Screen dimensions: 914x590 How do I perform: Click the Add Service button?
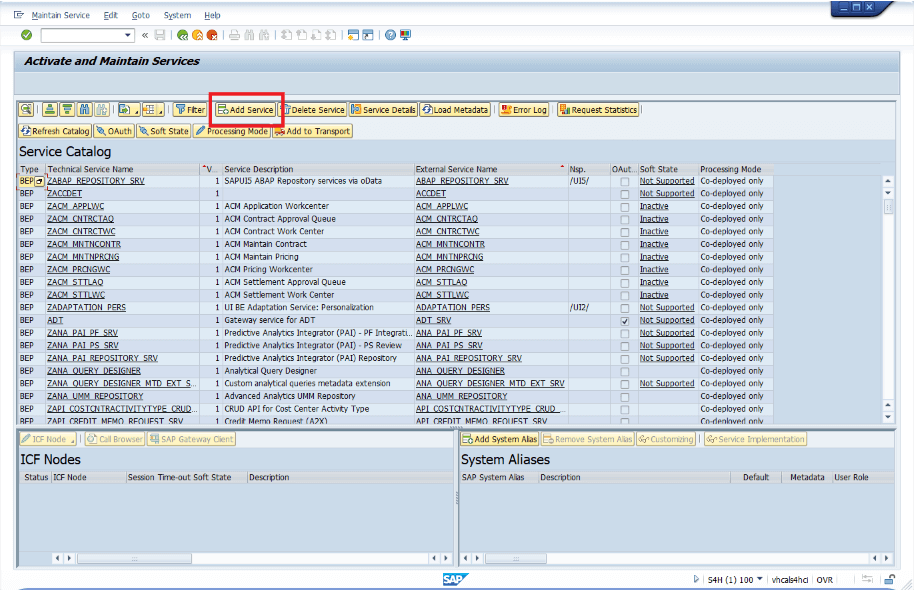[x=246, y=110]
